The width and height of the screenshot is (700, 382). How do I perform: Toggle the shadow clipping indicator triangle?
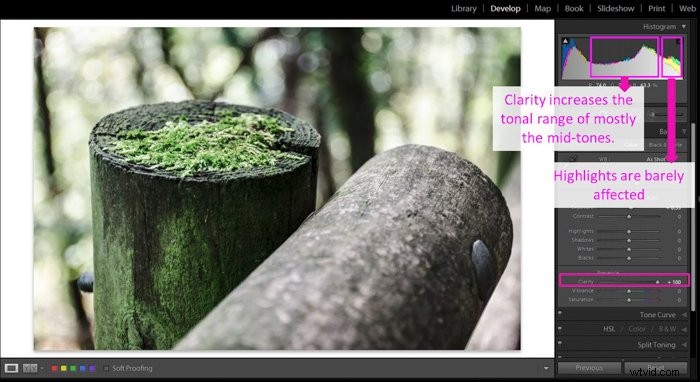point(566,41)
